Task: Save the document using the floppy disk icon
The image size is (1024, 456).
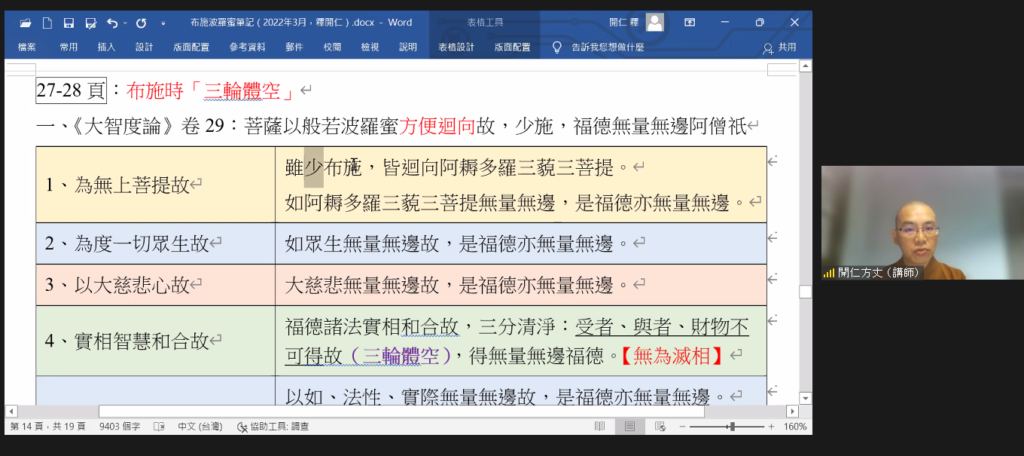Action: (x=67, y=22)
